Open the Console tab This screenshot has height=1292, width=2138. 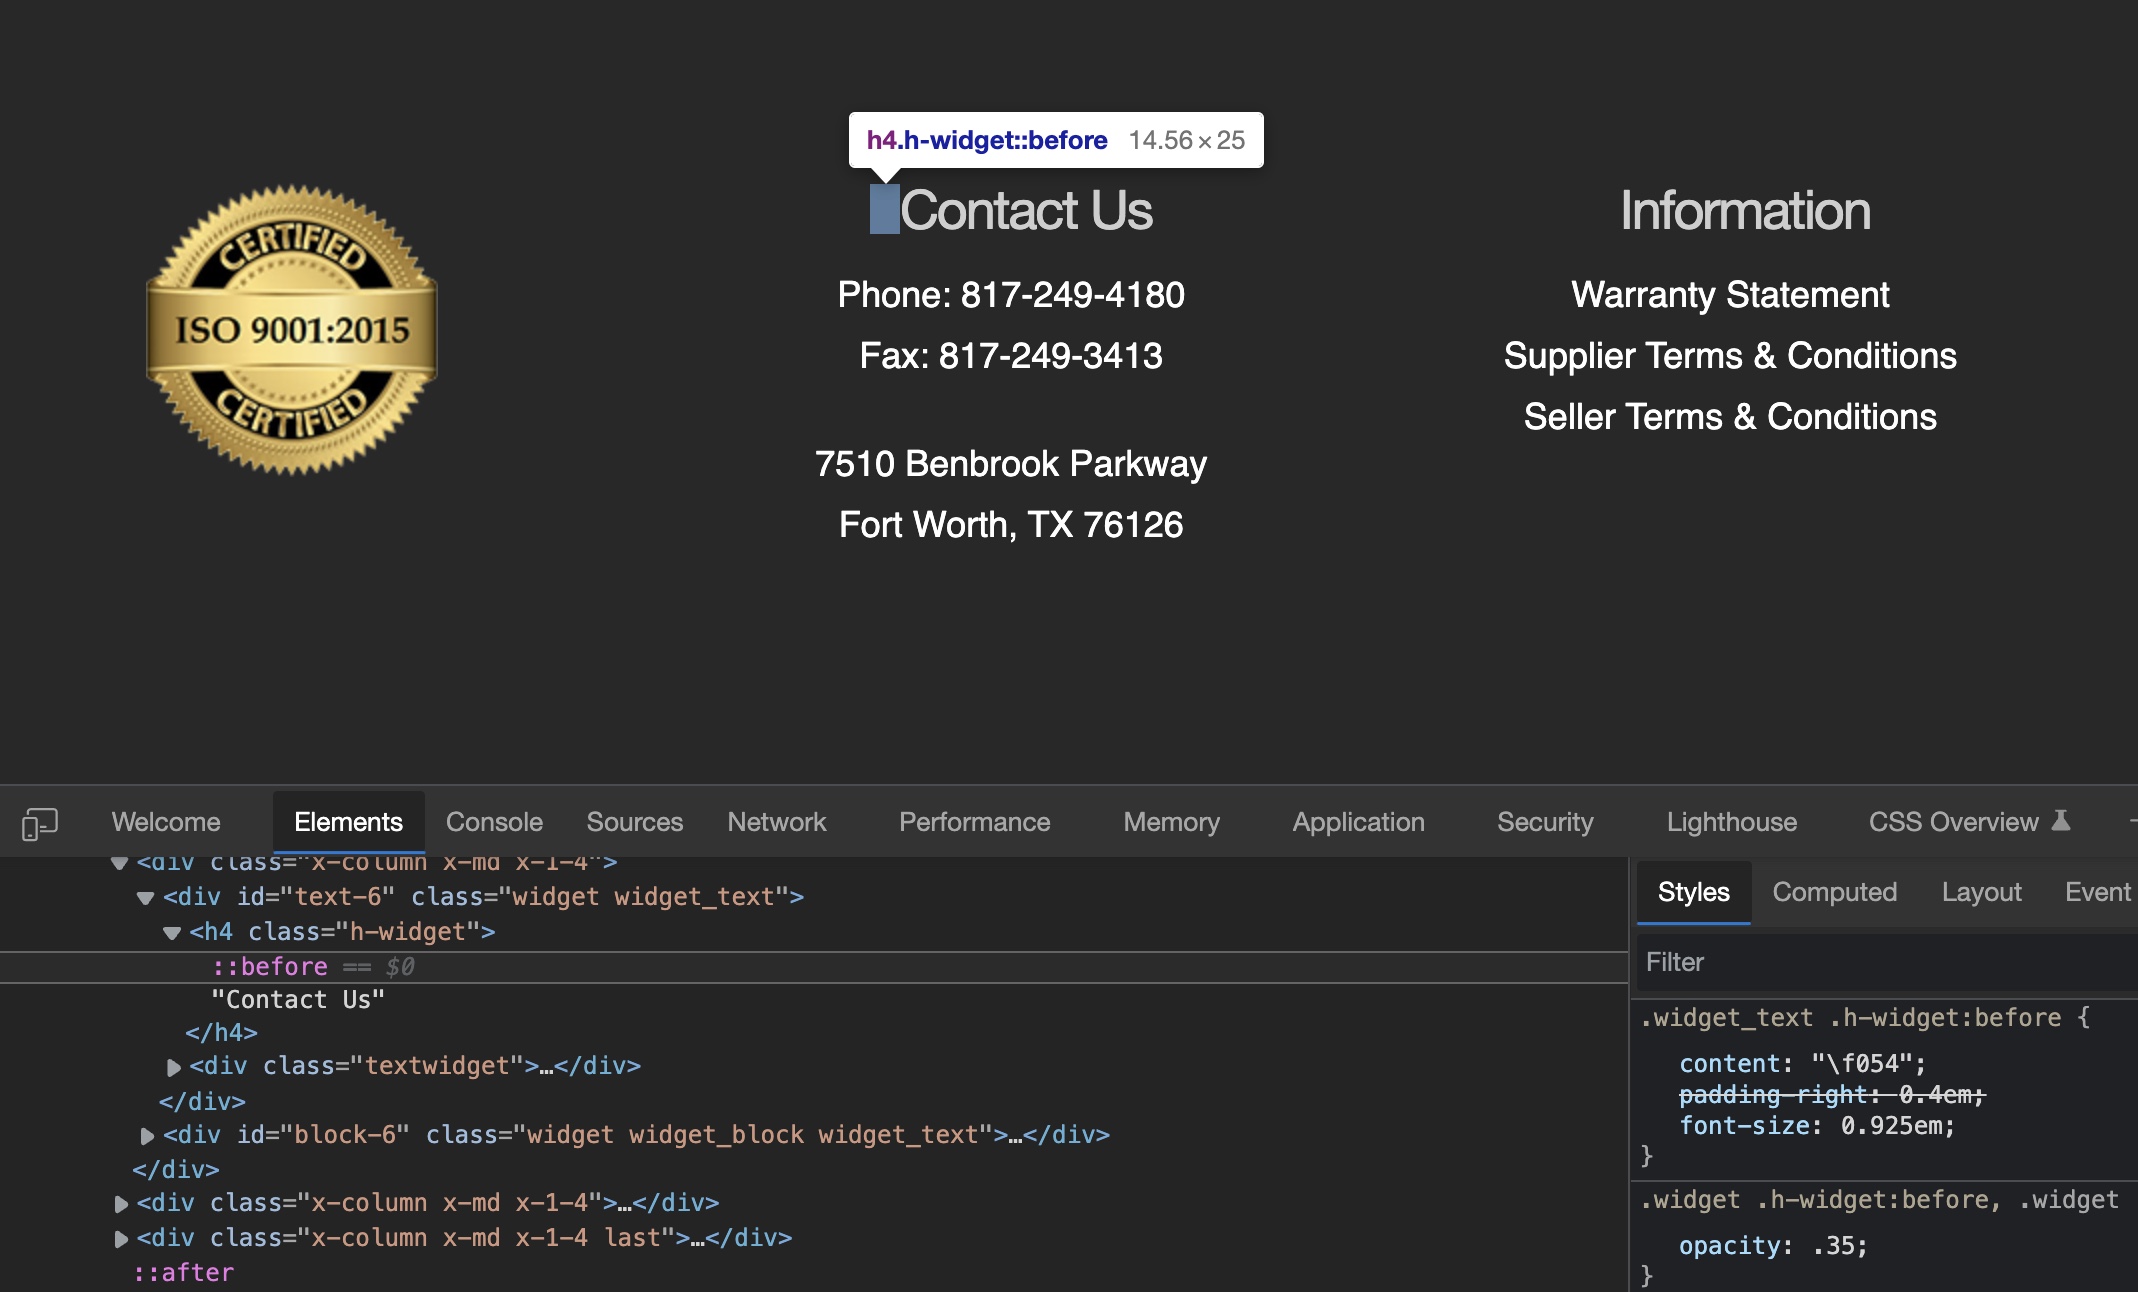(x=493, y=822)
